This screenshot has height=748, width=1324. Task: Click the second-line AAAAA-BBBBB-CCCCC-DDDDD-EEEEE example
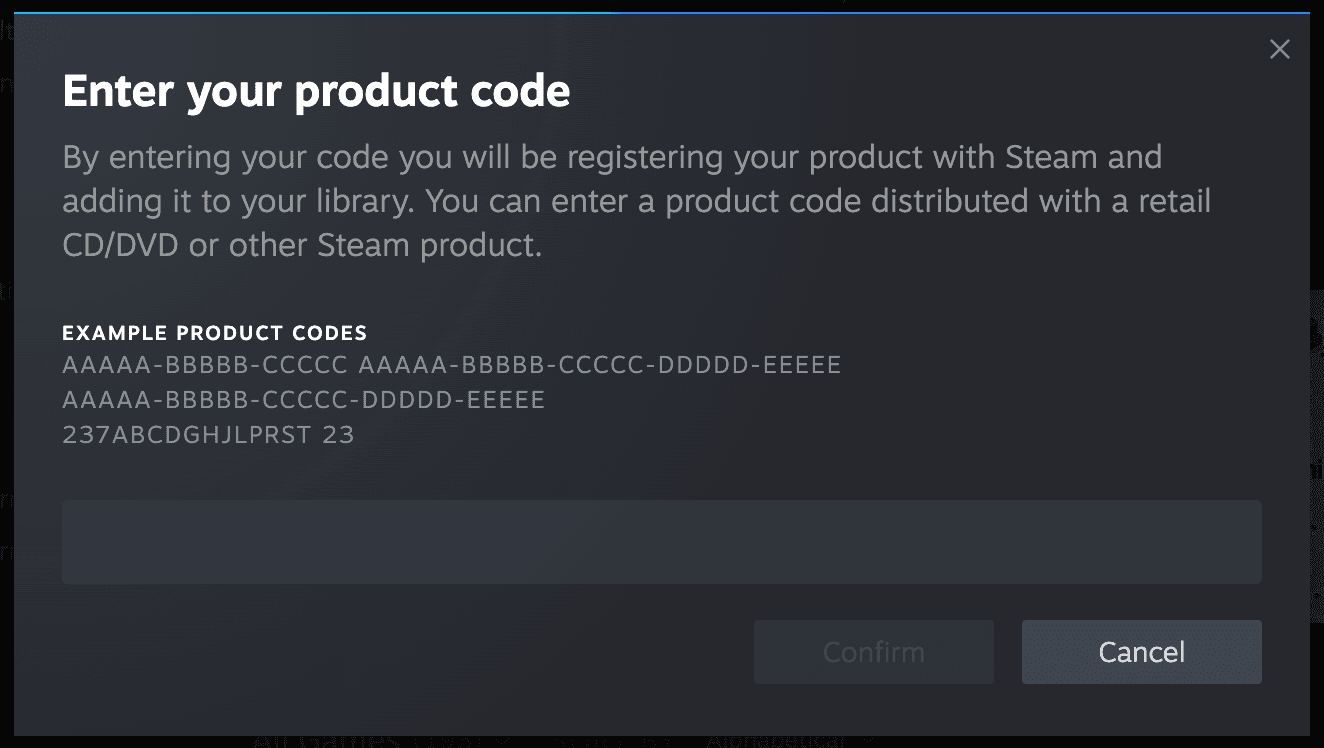303,400
